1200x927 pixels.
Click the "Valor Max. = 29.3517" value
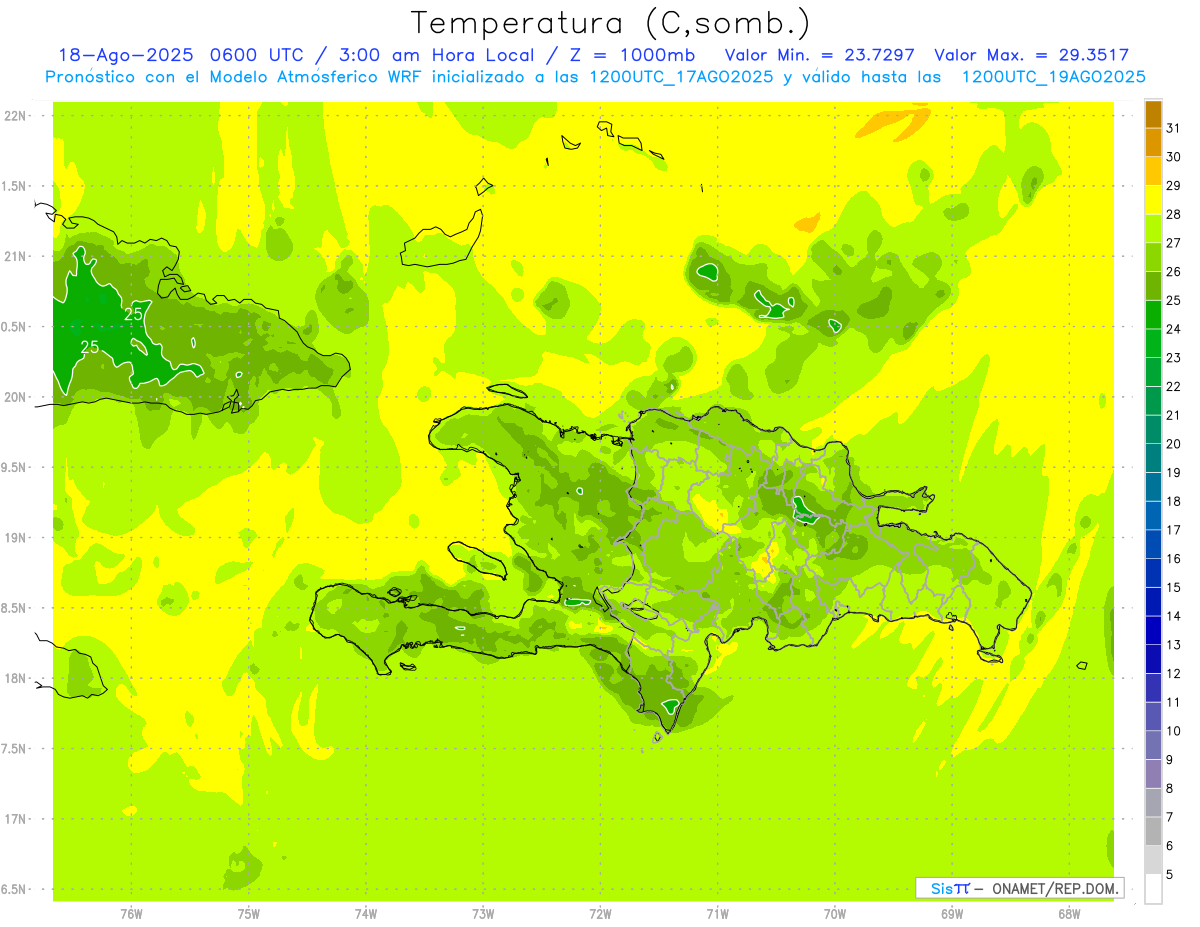click(1031, 55)
